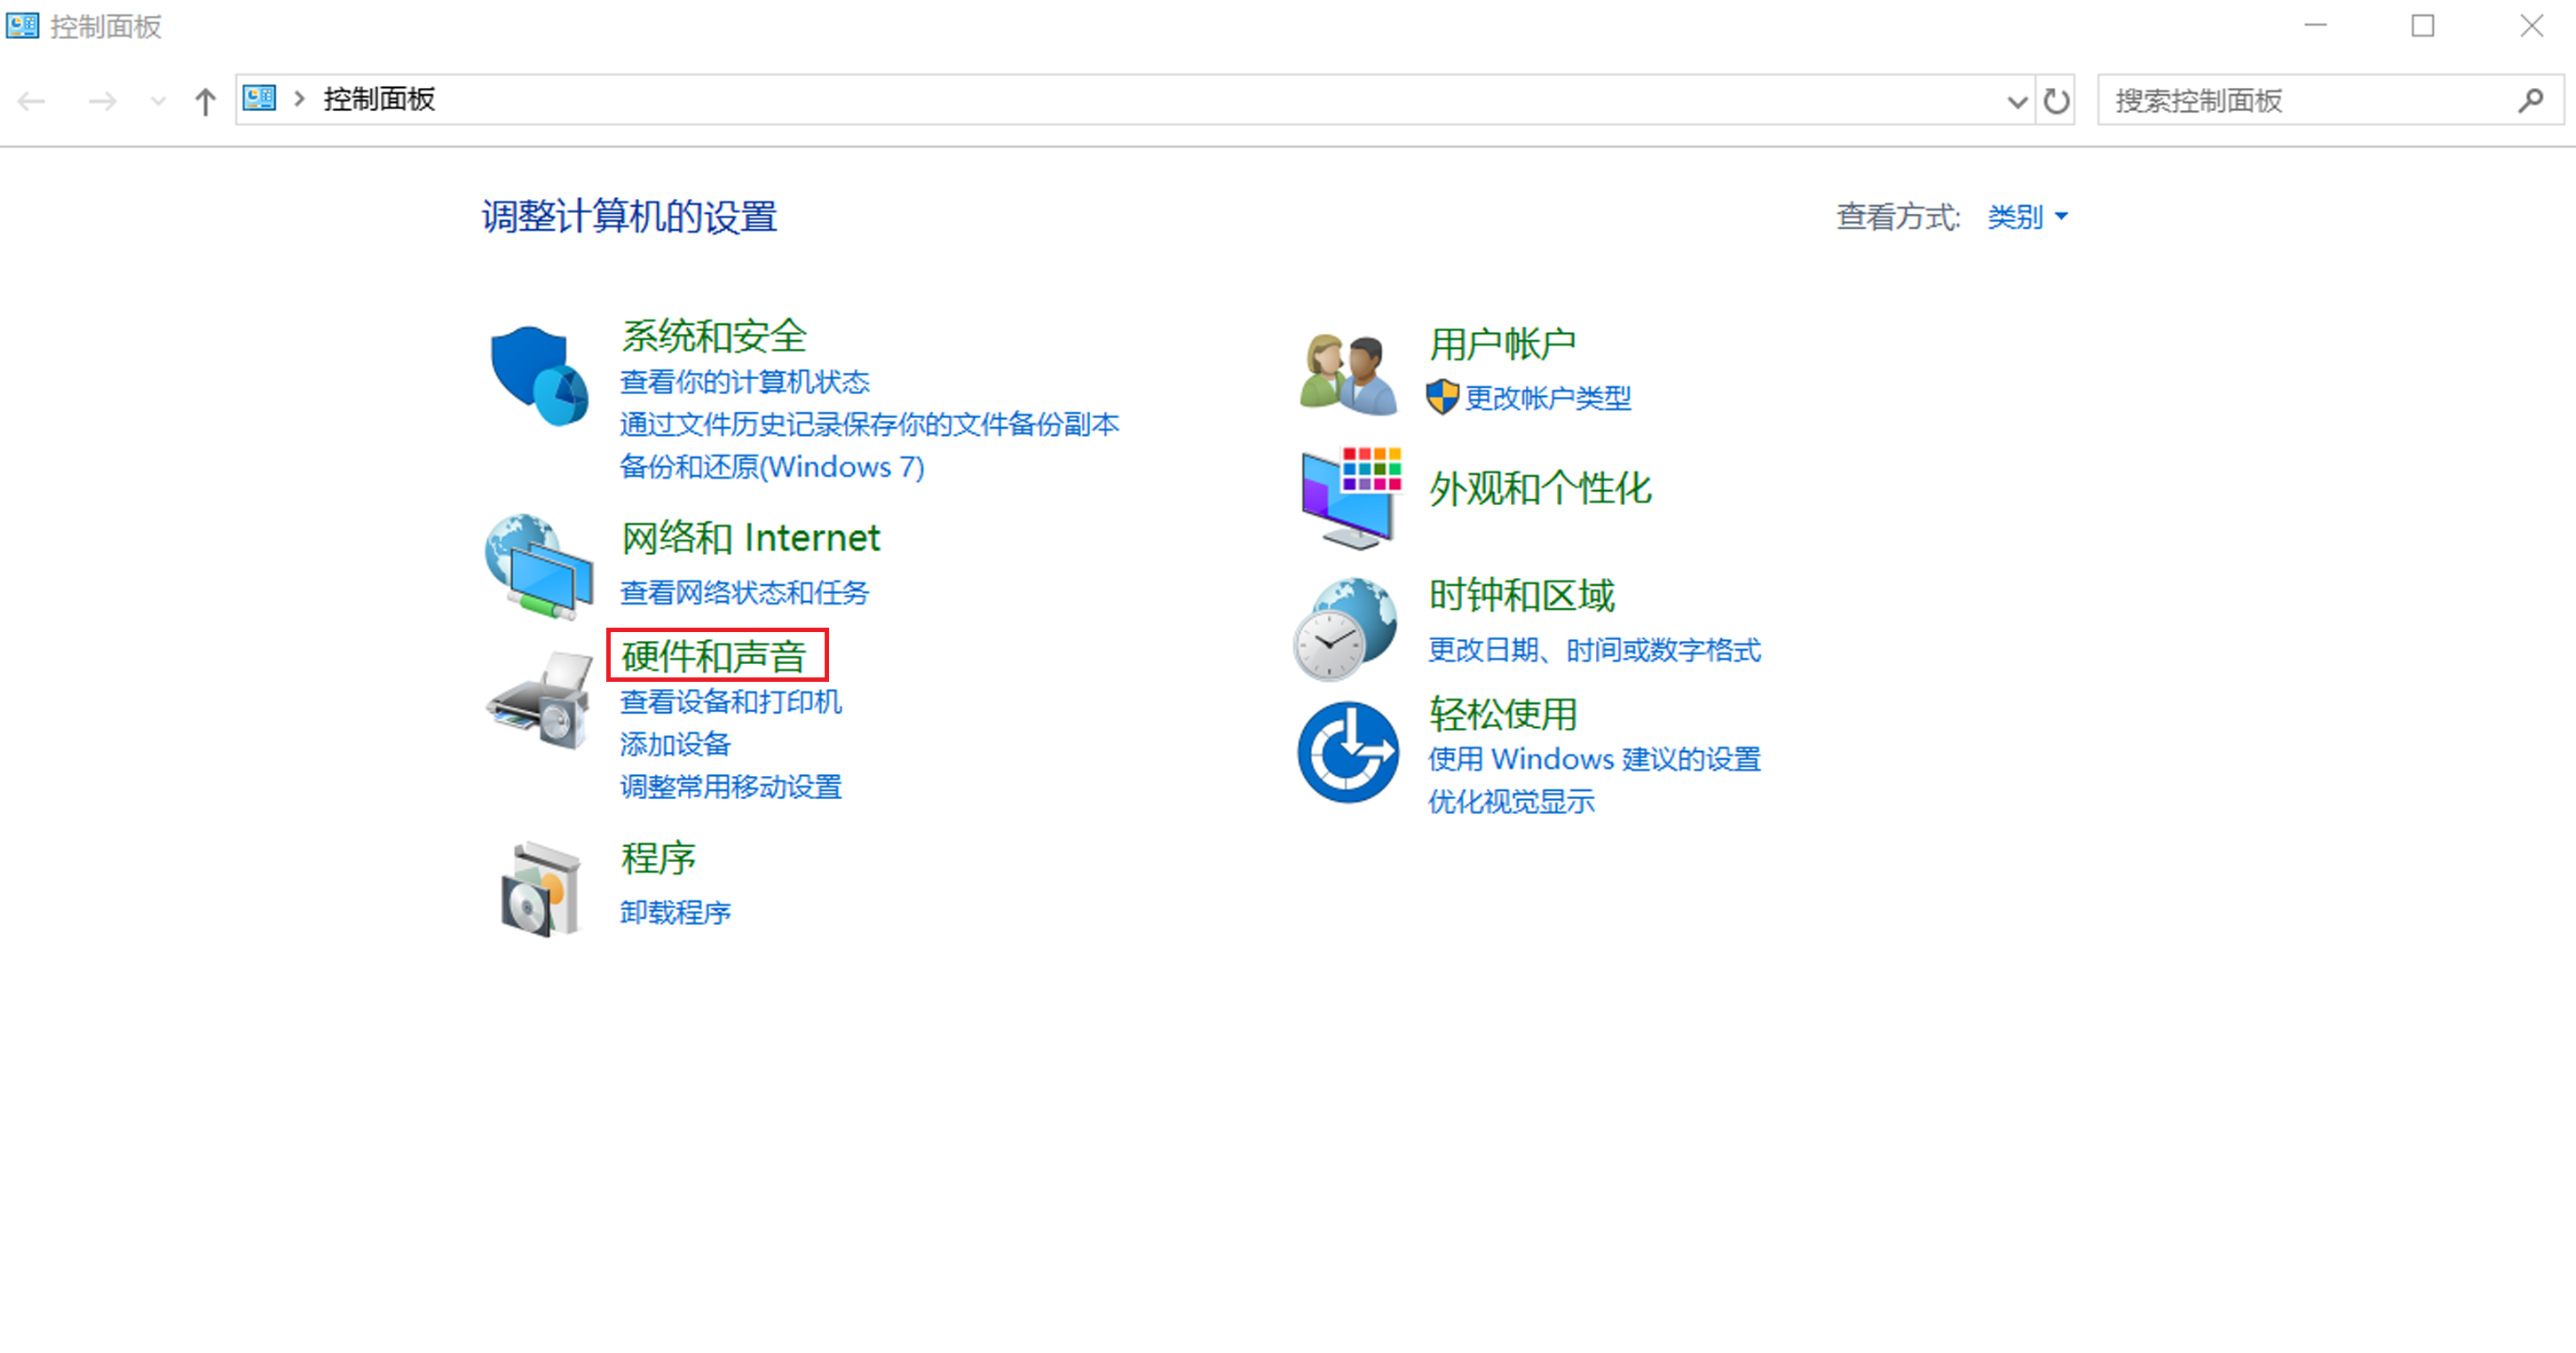
Task: Click the search magnifier icon
Action: point(2530,101)
